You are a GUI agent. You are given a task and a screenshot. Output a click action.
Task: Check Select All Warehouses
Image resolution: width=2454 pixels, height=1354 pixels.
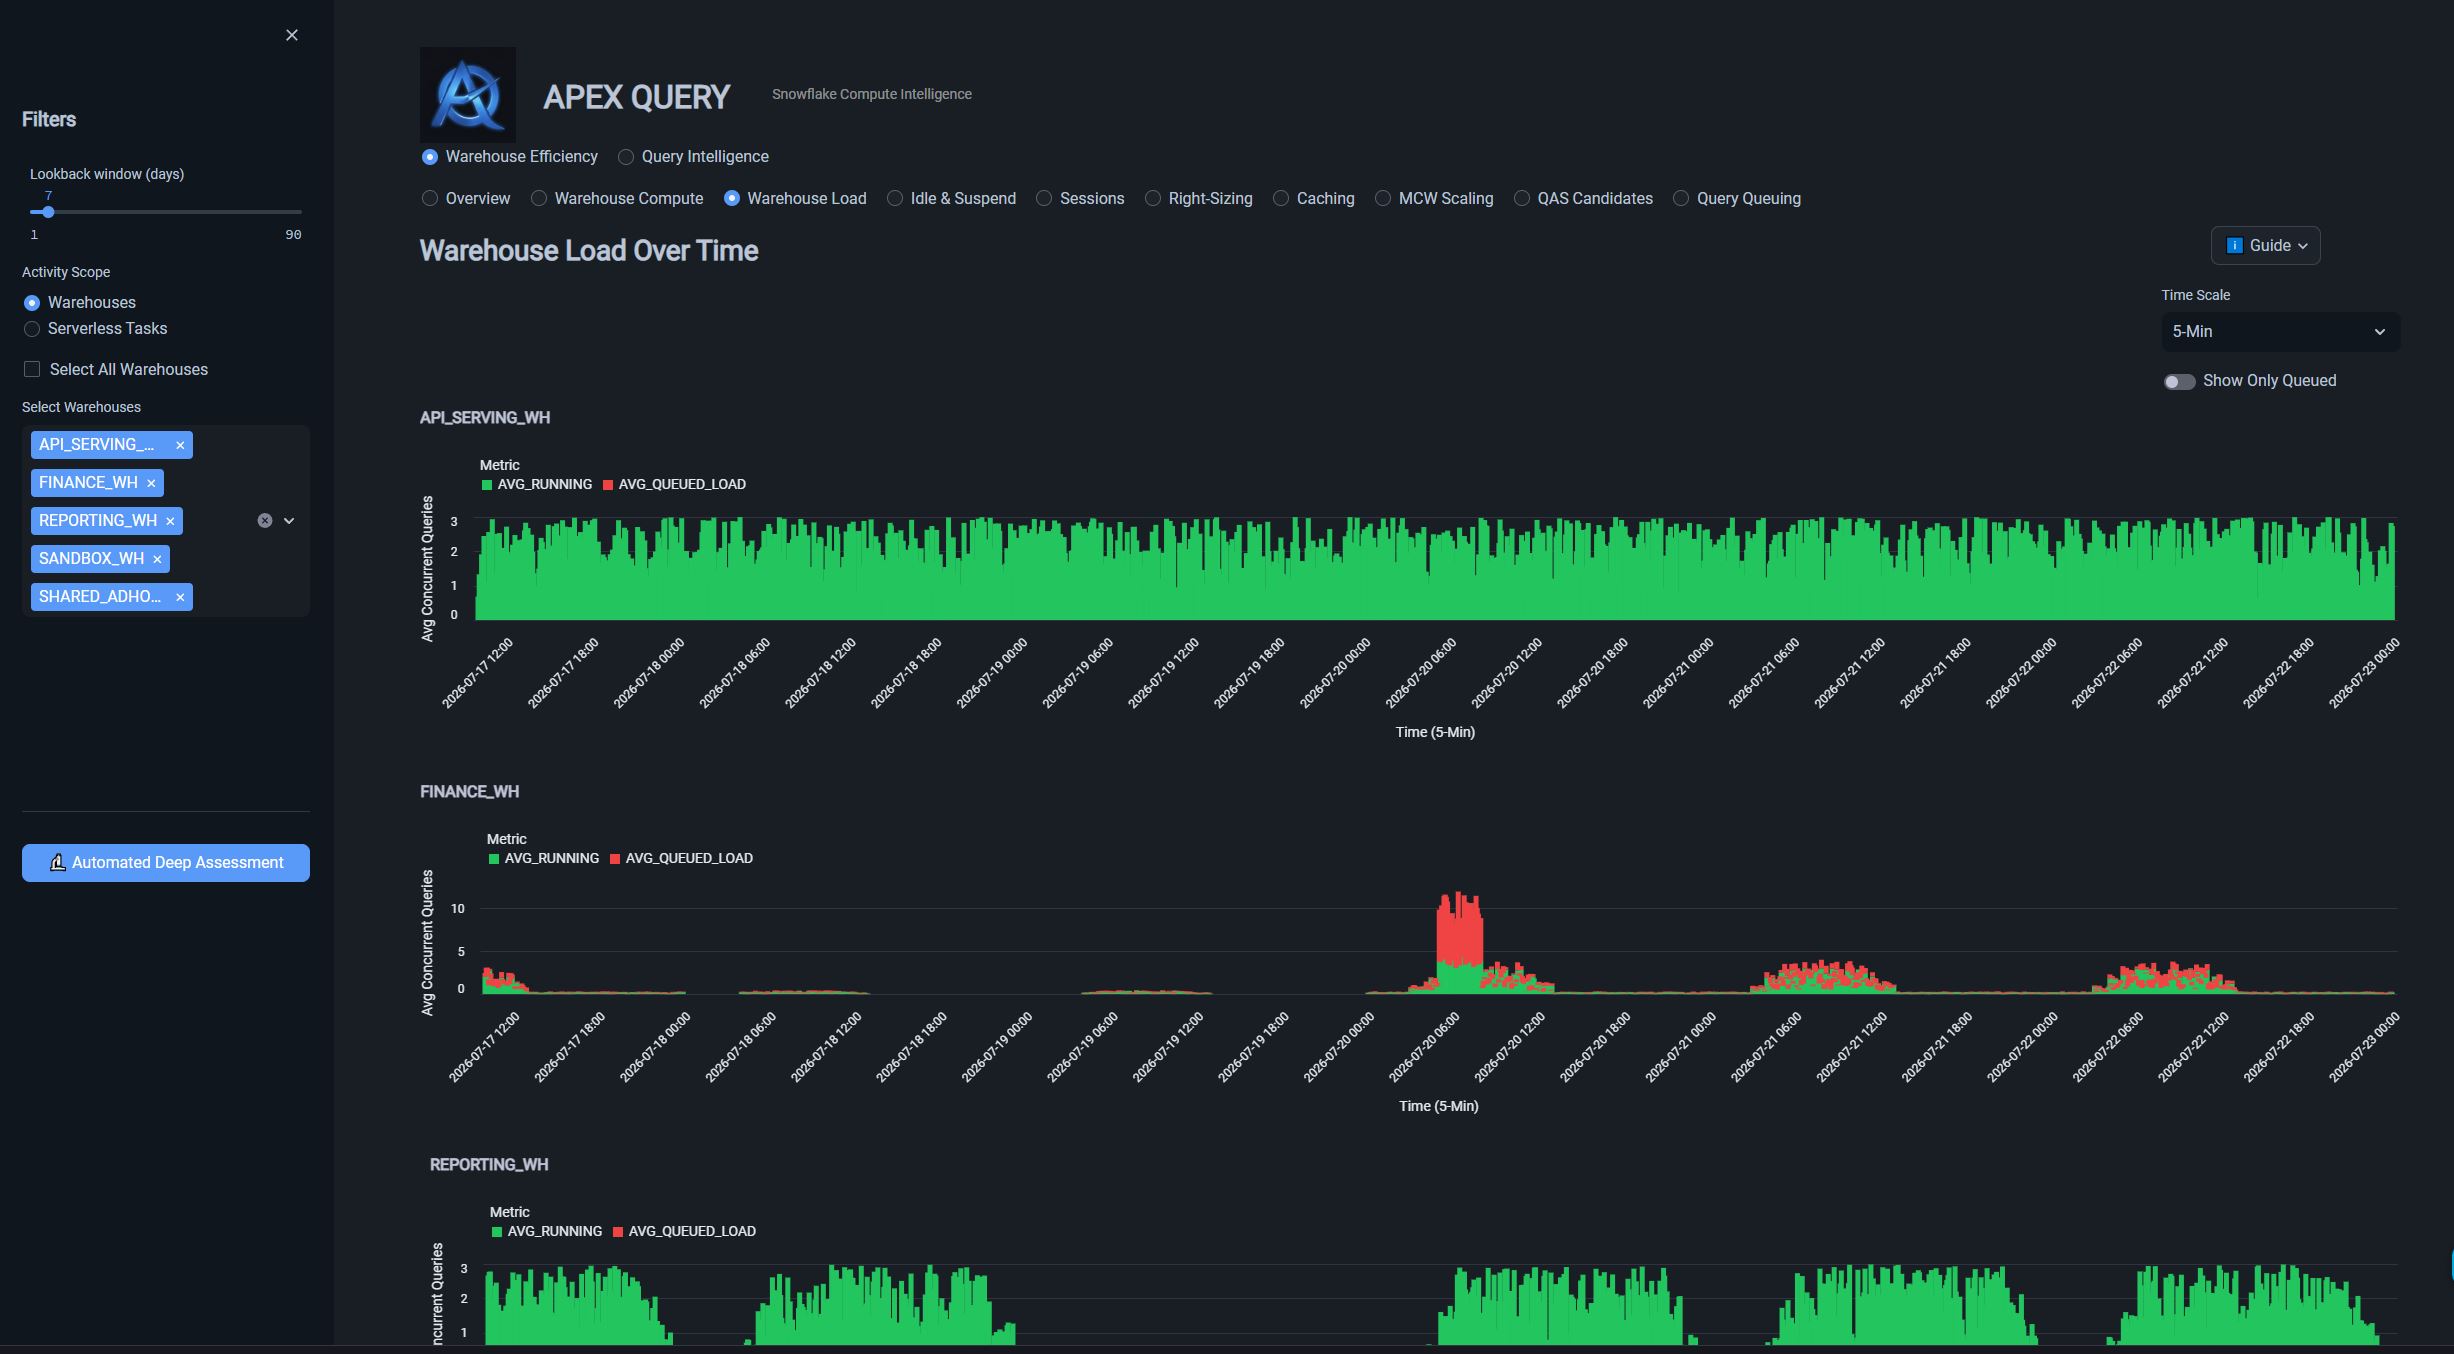tap(32, 369)
